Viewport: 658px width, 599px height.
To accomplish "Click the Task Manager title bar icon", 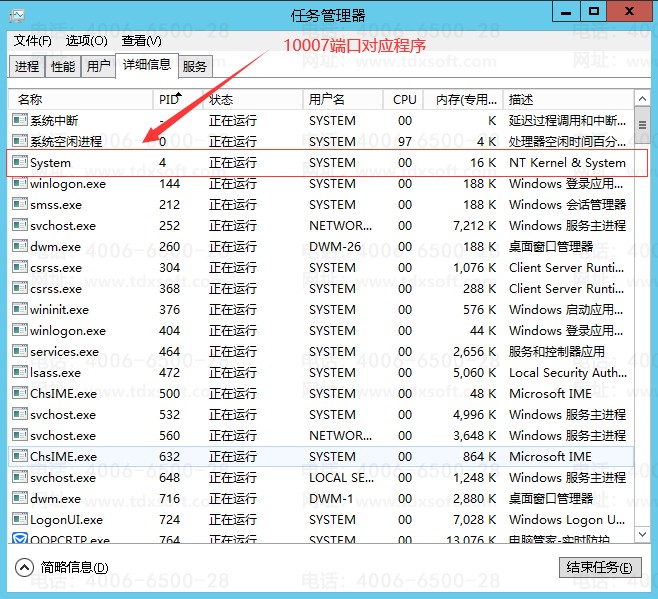I will [18, 14].
